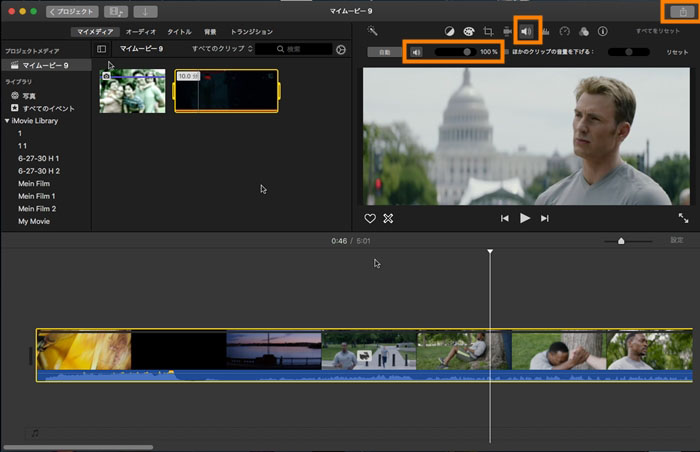Click the すべてをリセット button
700x452 pixels.
pos(656,32)
